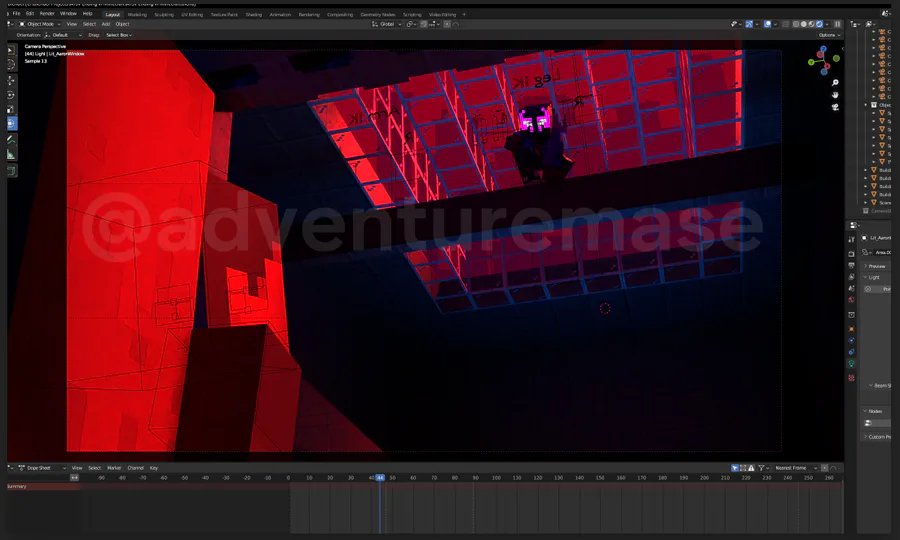This screenshot has width=900, height=540.
Task: Select the Rotate tool
Action: click(x=11, y=95)
